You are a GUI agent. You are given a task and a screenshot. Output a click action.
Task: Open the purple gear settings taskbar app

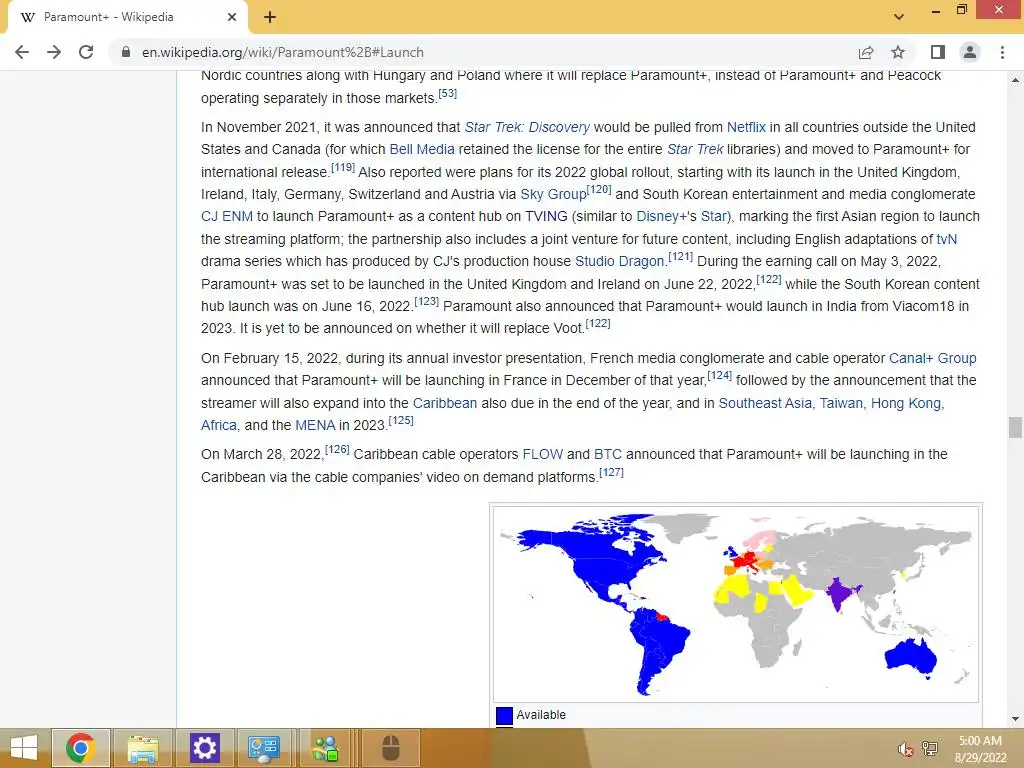(x=204, y=748)
